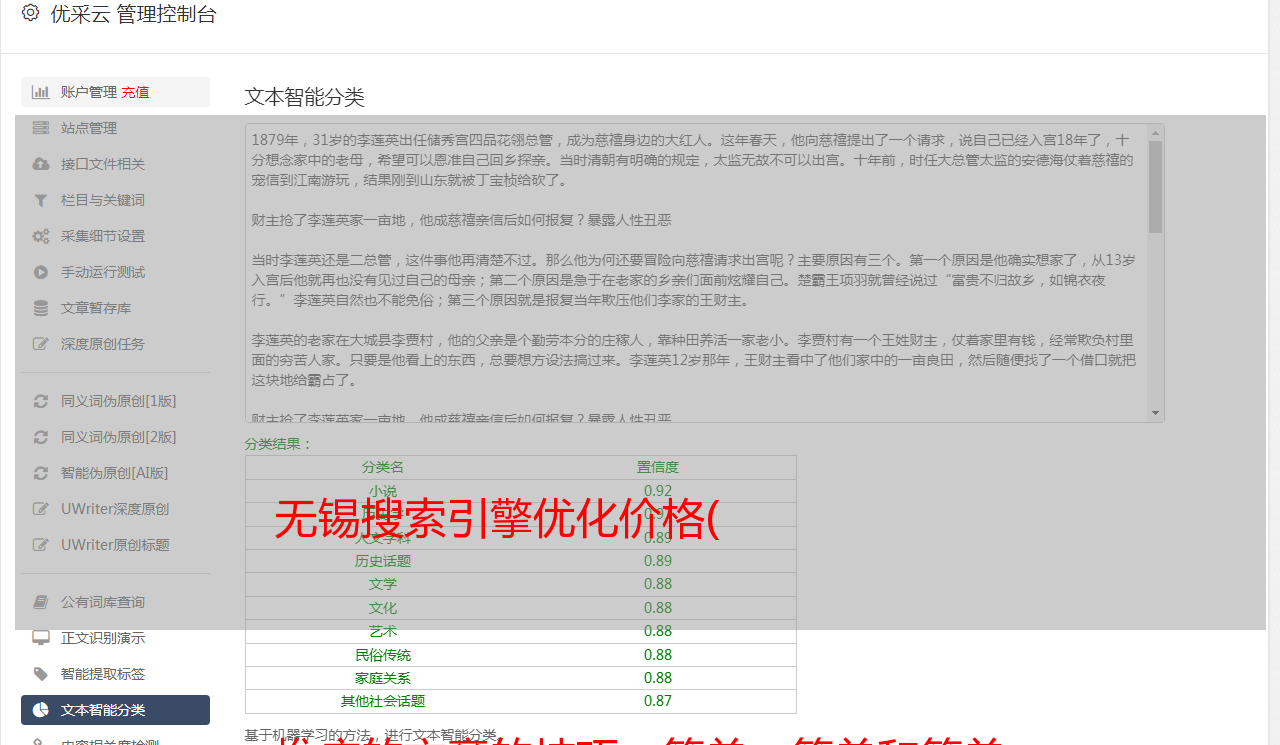
Task: Click the 文本智能分类 page heading
Action: (x=305, y=97)
